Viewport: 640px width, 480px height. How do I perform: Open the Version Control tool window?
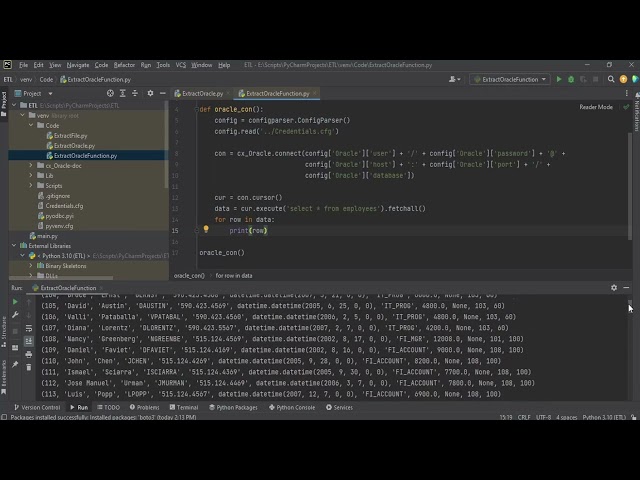[37, 407]
